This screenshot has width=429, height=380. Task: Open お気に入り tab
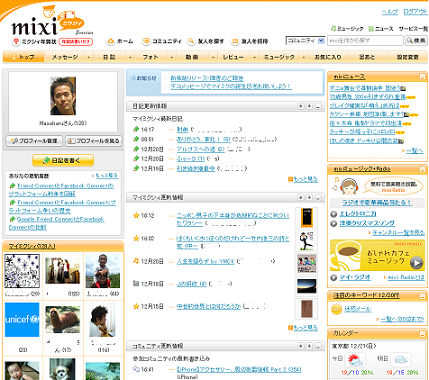(x=328, y=57)
